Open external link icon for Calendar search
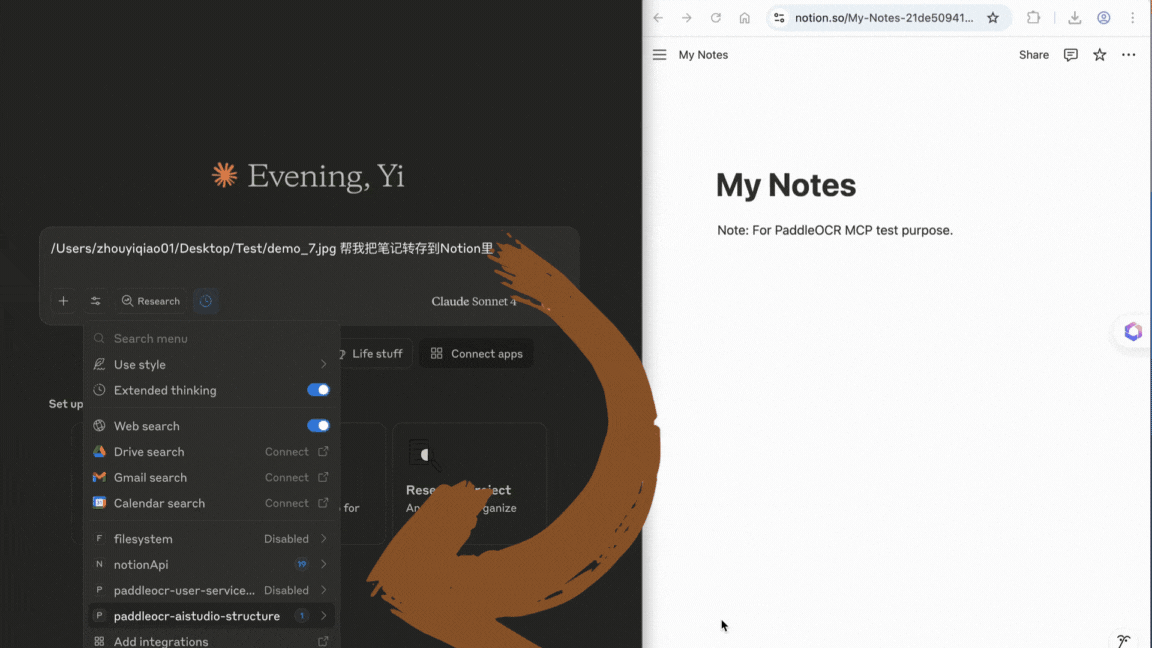This screenshot has height=648, width=1152. (323, 503)
